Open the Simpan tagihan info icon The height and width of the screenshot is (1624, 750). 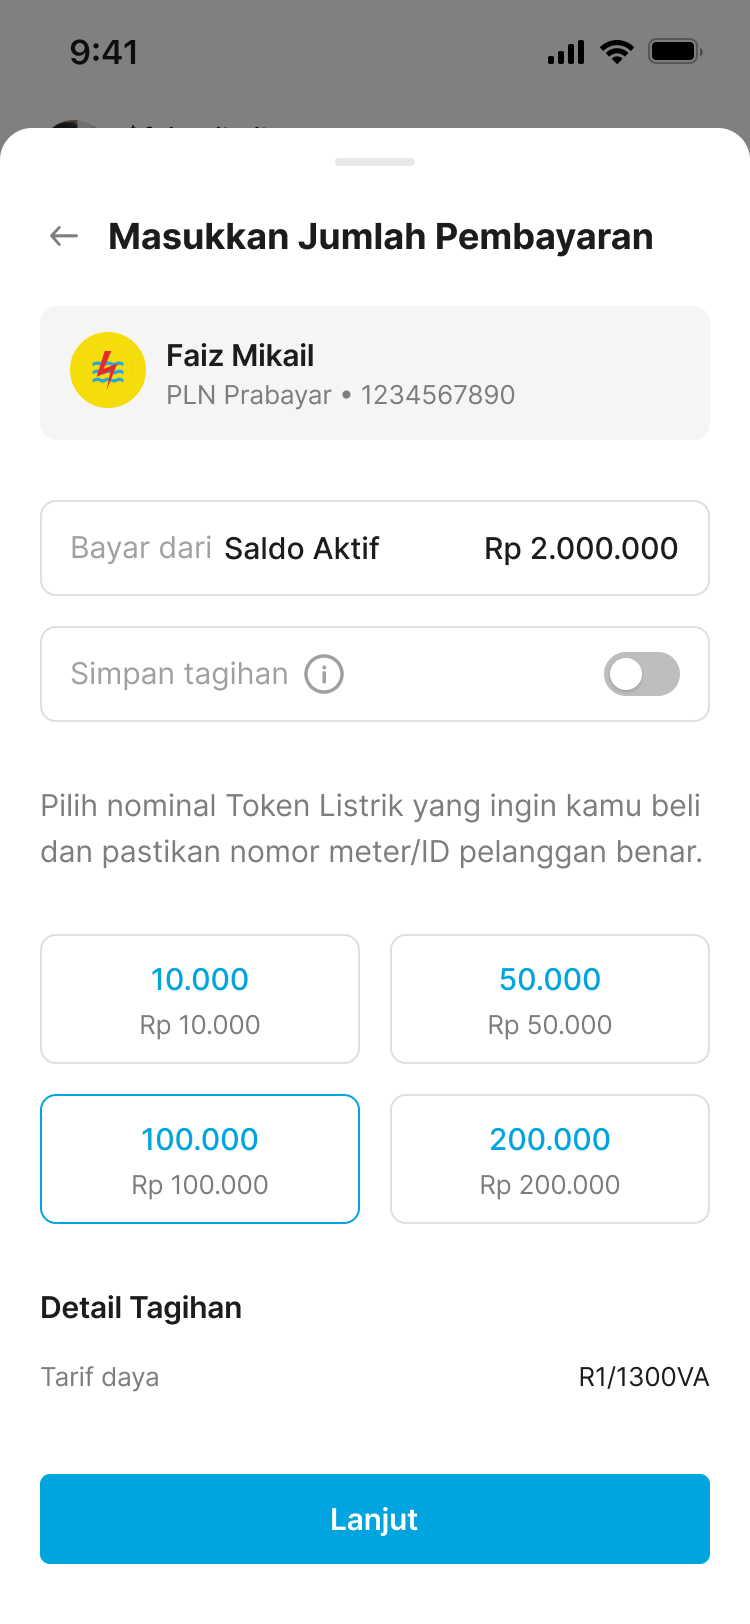324,674
